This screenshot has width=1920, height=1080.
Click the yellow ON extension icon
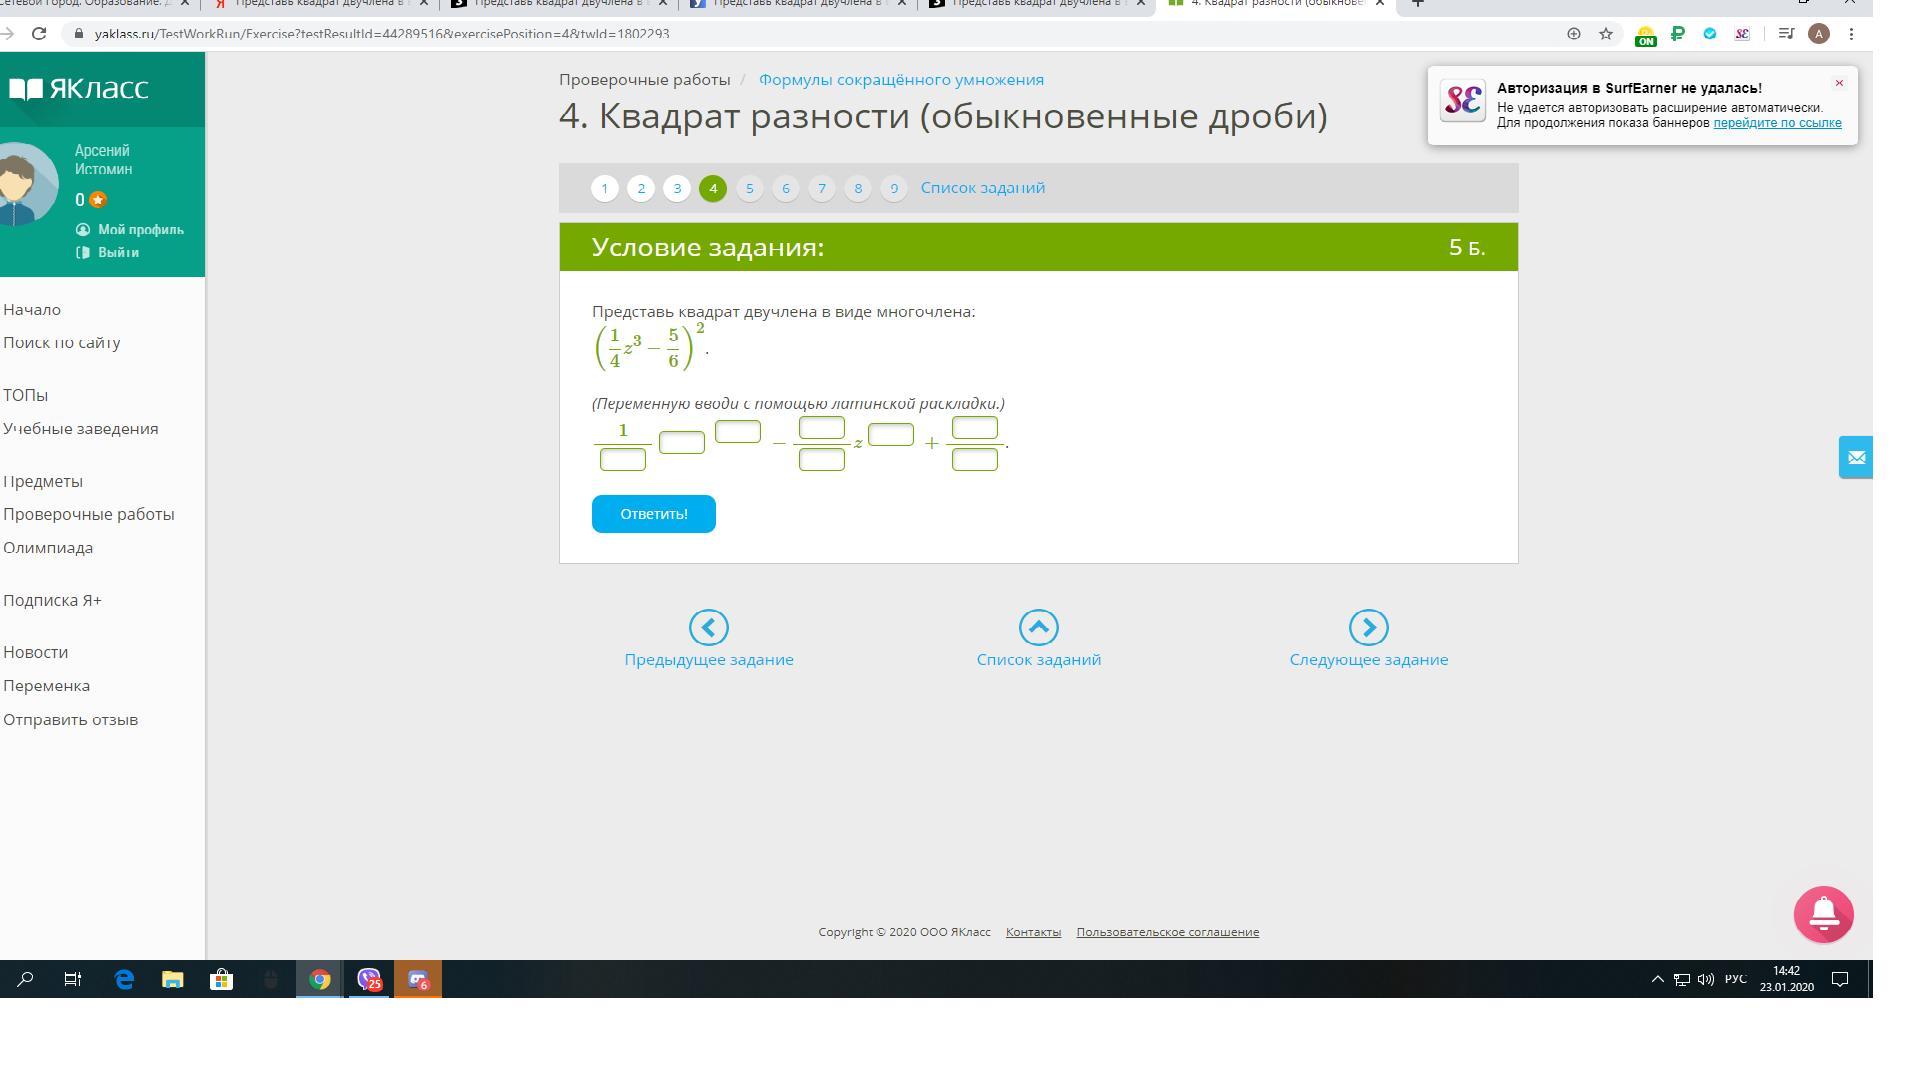click(1645, 36)
